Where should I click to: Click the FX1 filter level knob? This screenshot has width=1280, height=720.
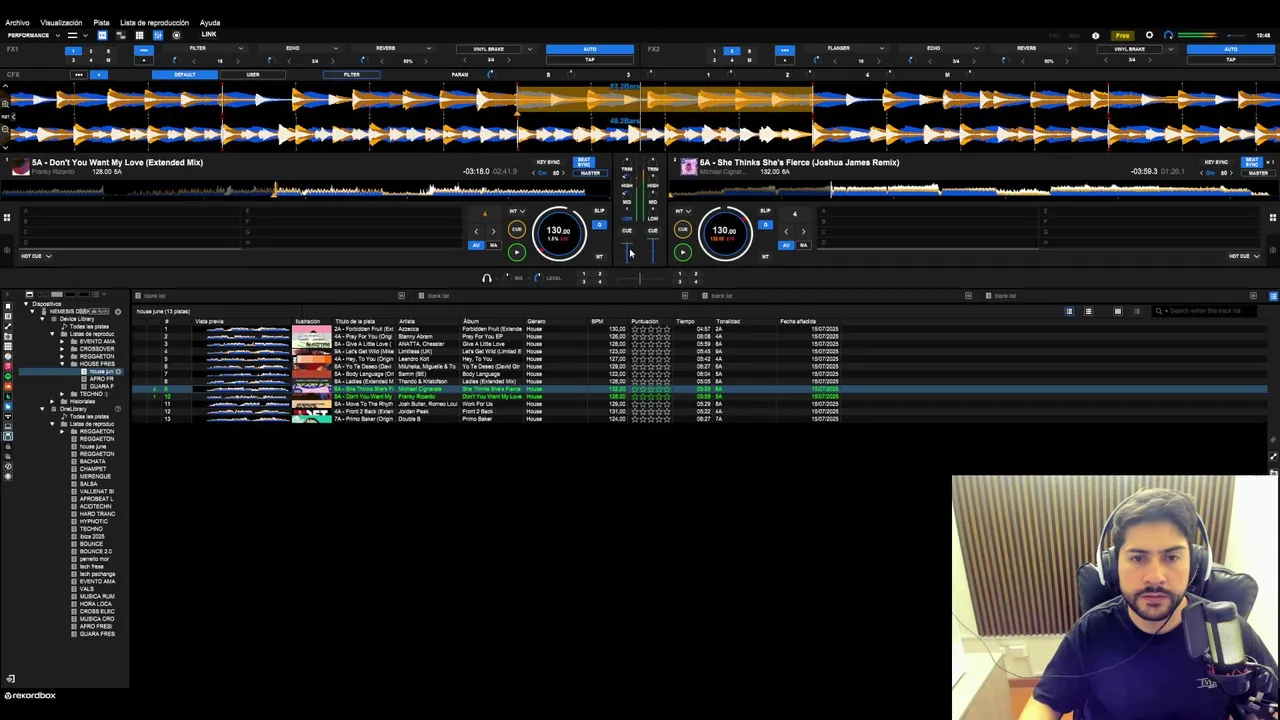pos(175,60)
